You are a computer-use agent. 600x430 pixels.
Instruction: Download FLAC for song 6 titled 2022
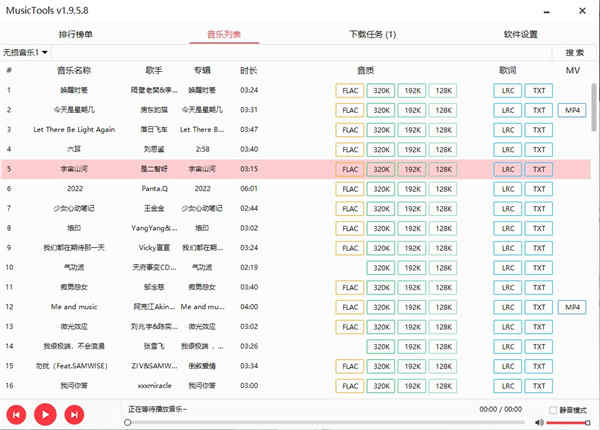click(350, 189)
